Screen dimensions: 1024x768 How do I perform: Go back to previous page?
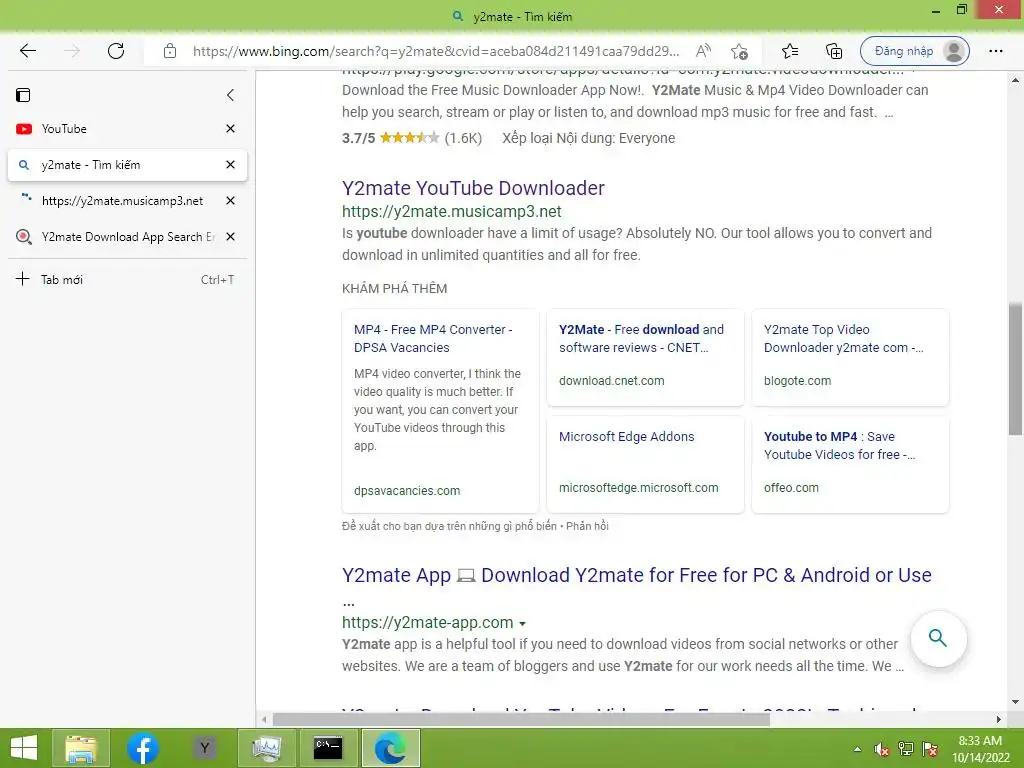tap(27, 51)
